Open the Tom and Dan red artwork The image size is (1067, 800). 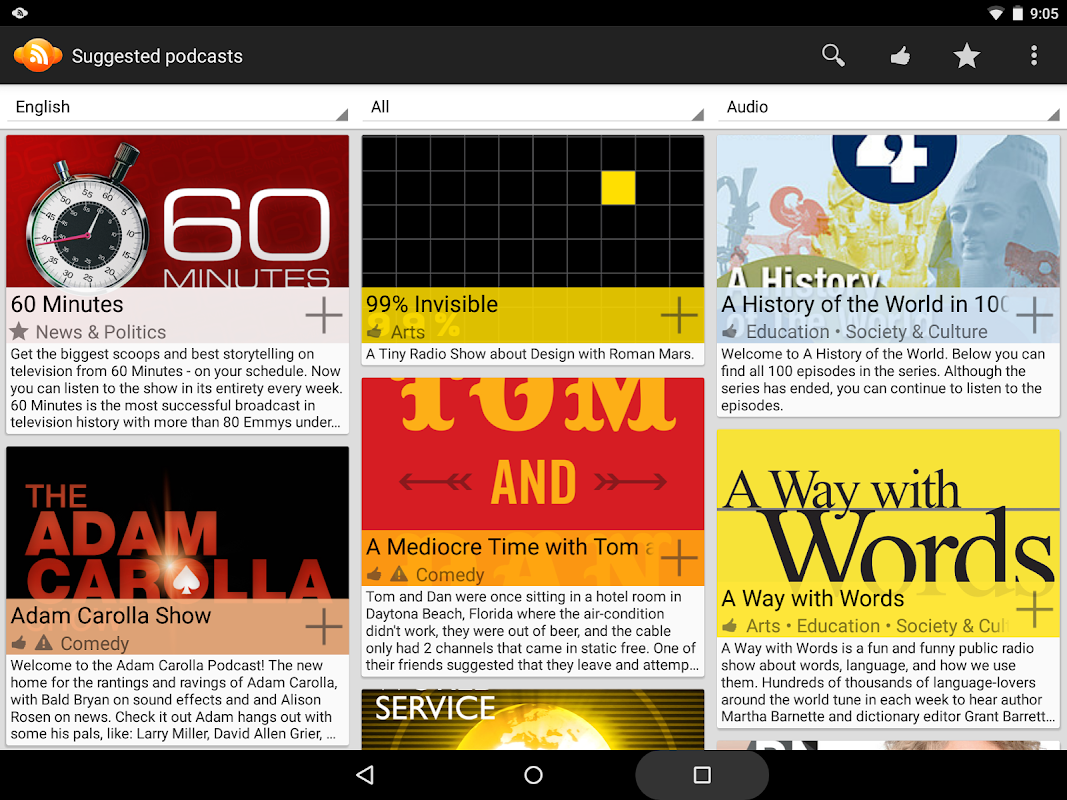click(533, 454)
